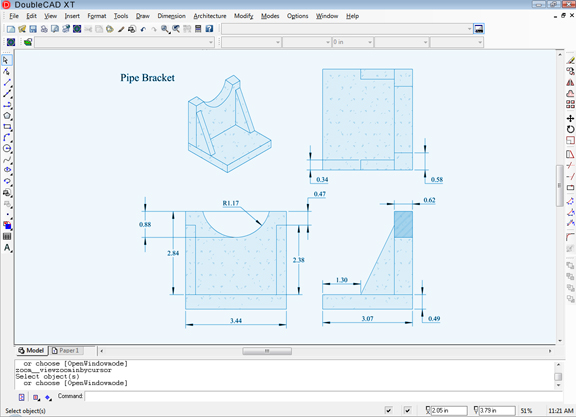Click the Hatch pattern tool icon

pyautogui.click(x=7, y=237)
